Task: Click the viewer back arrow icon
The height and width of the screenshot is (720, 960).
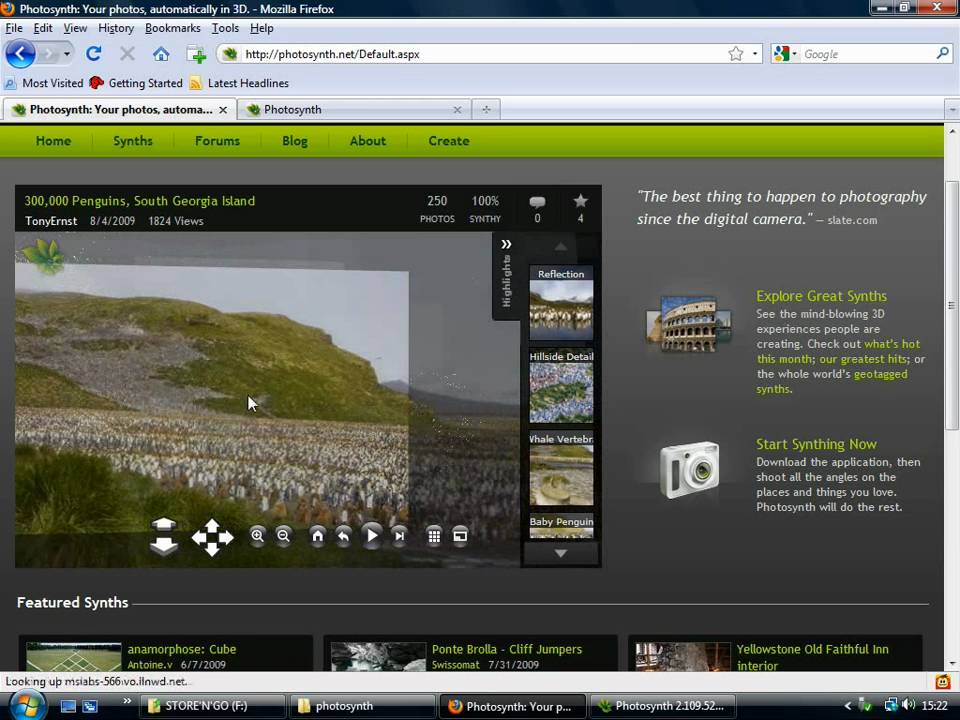Action: 343,536
